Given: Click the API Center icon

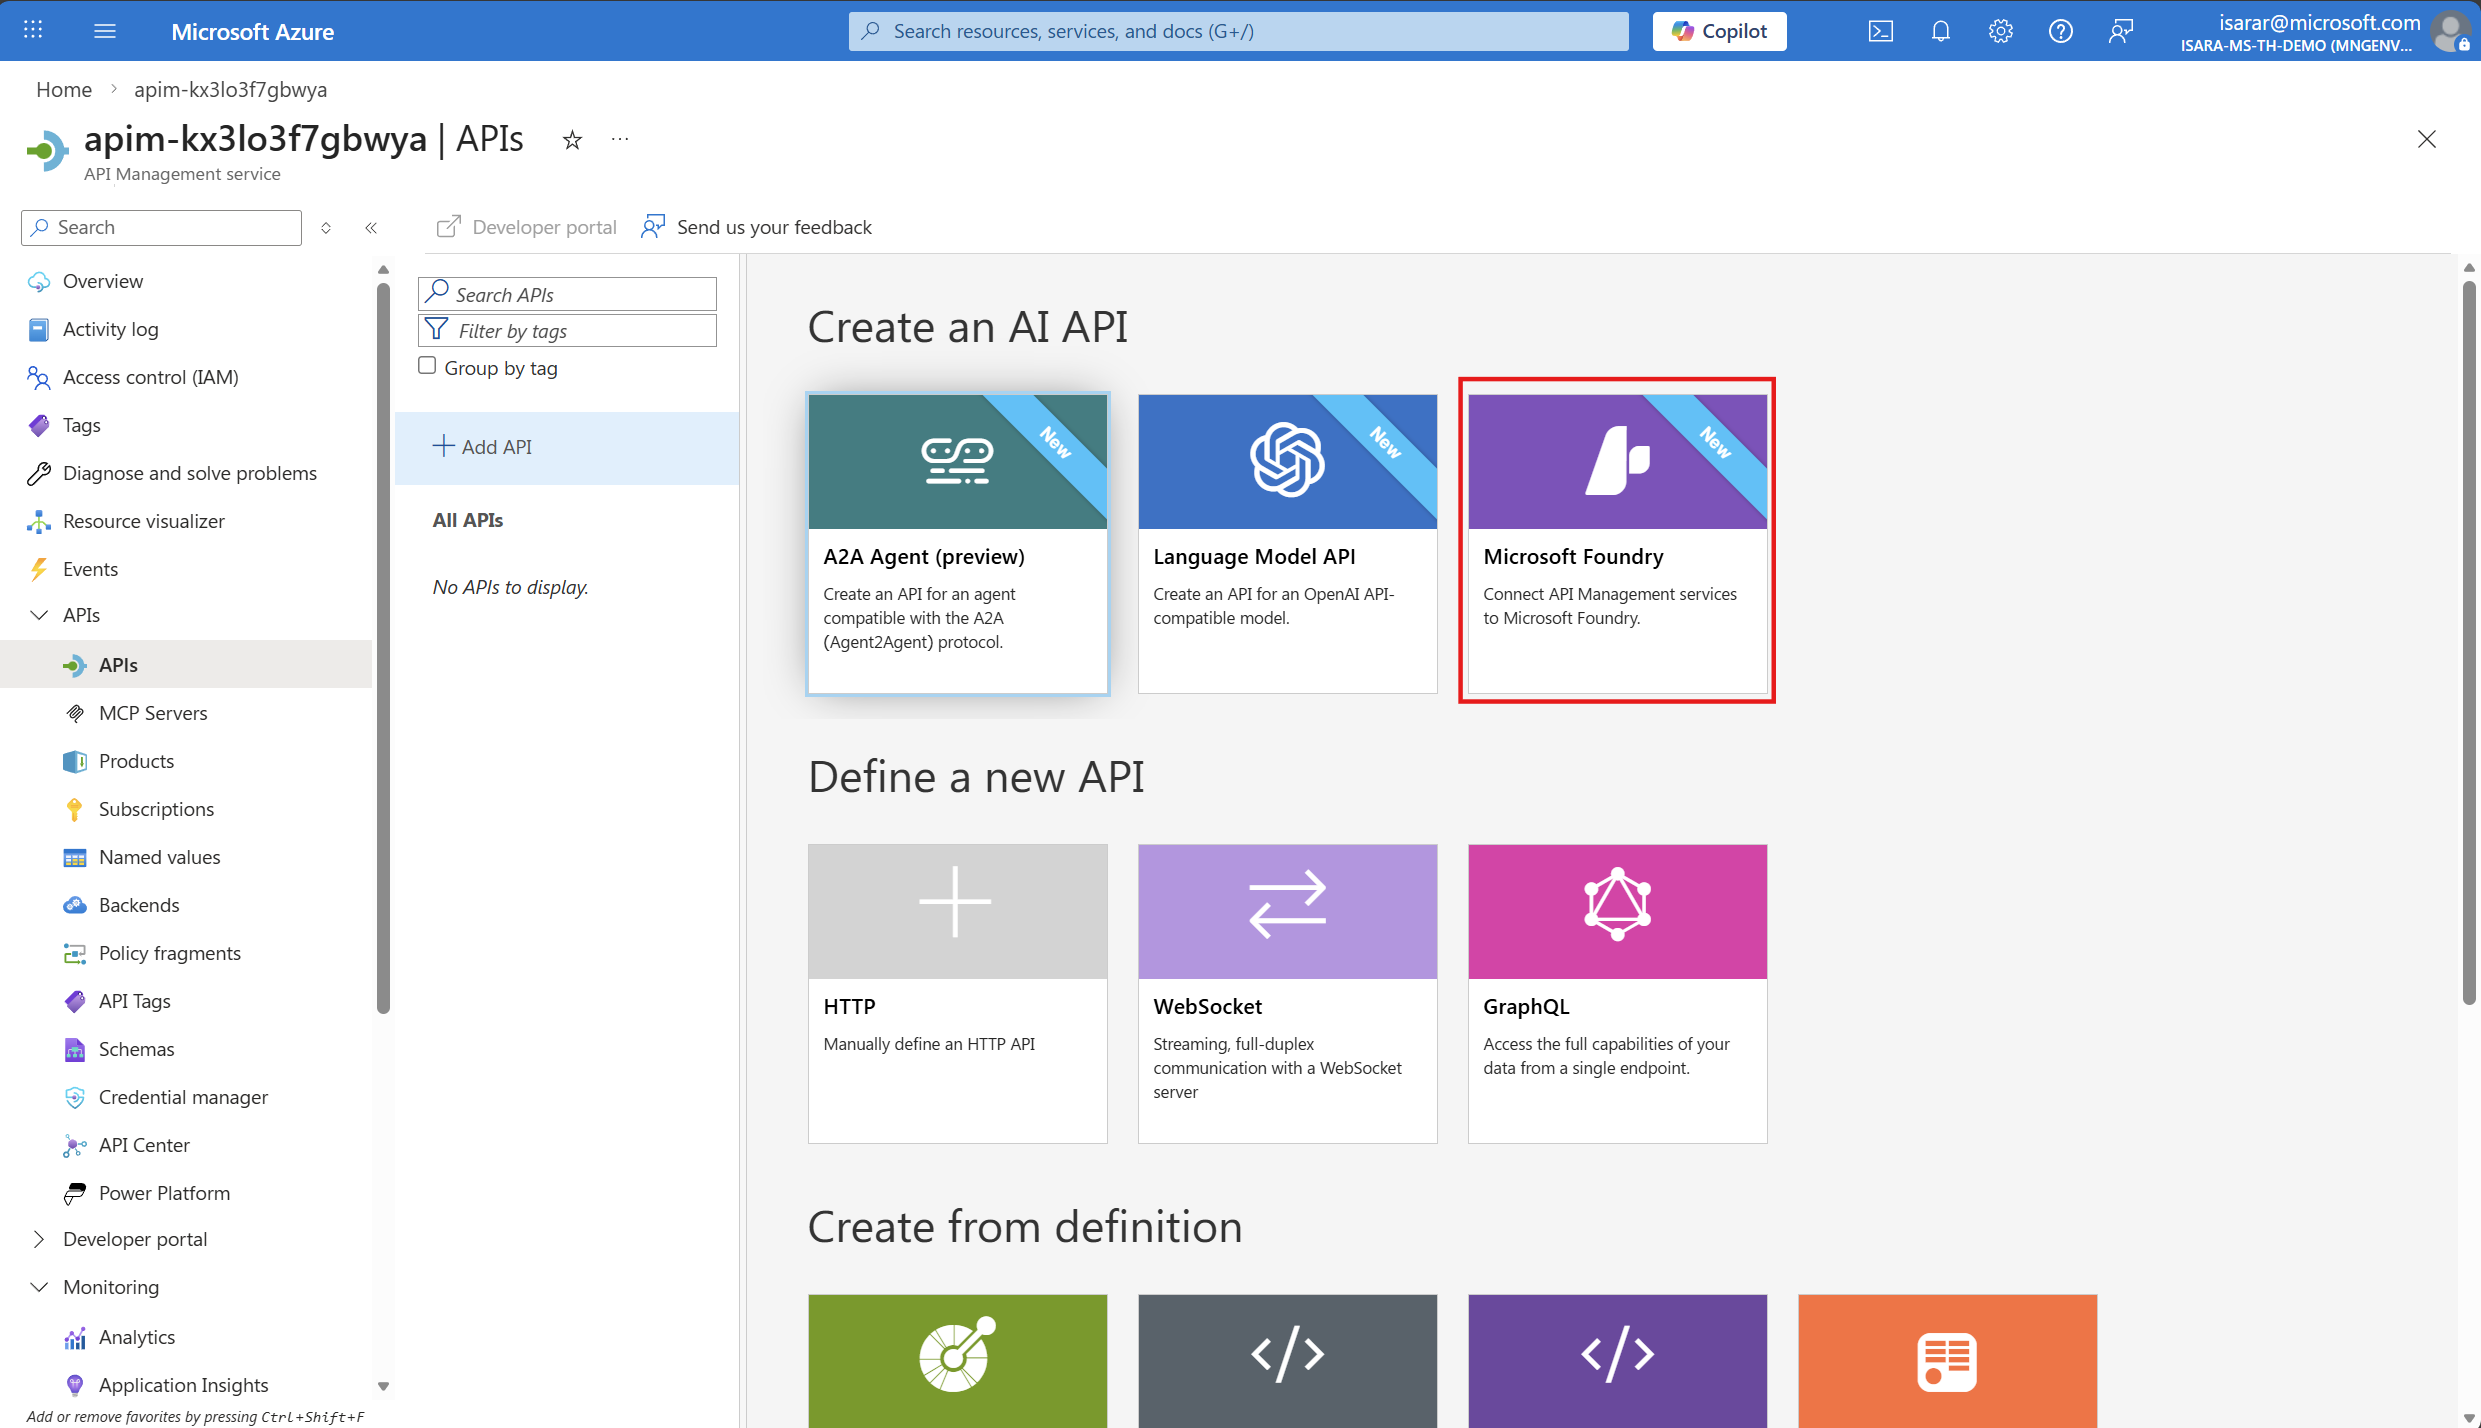Looking at the screenshot, I should click(x=75, y=1145).
